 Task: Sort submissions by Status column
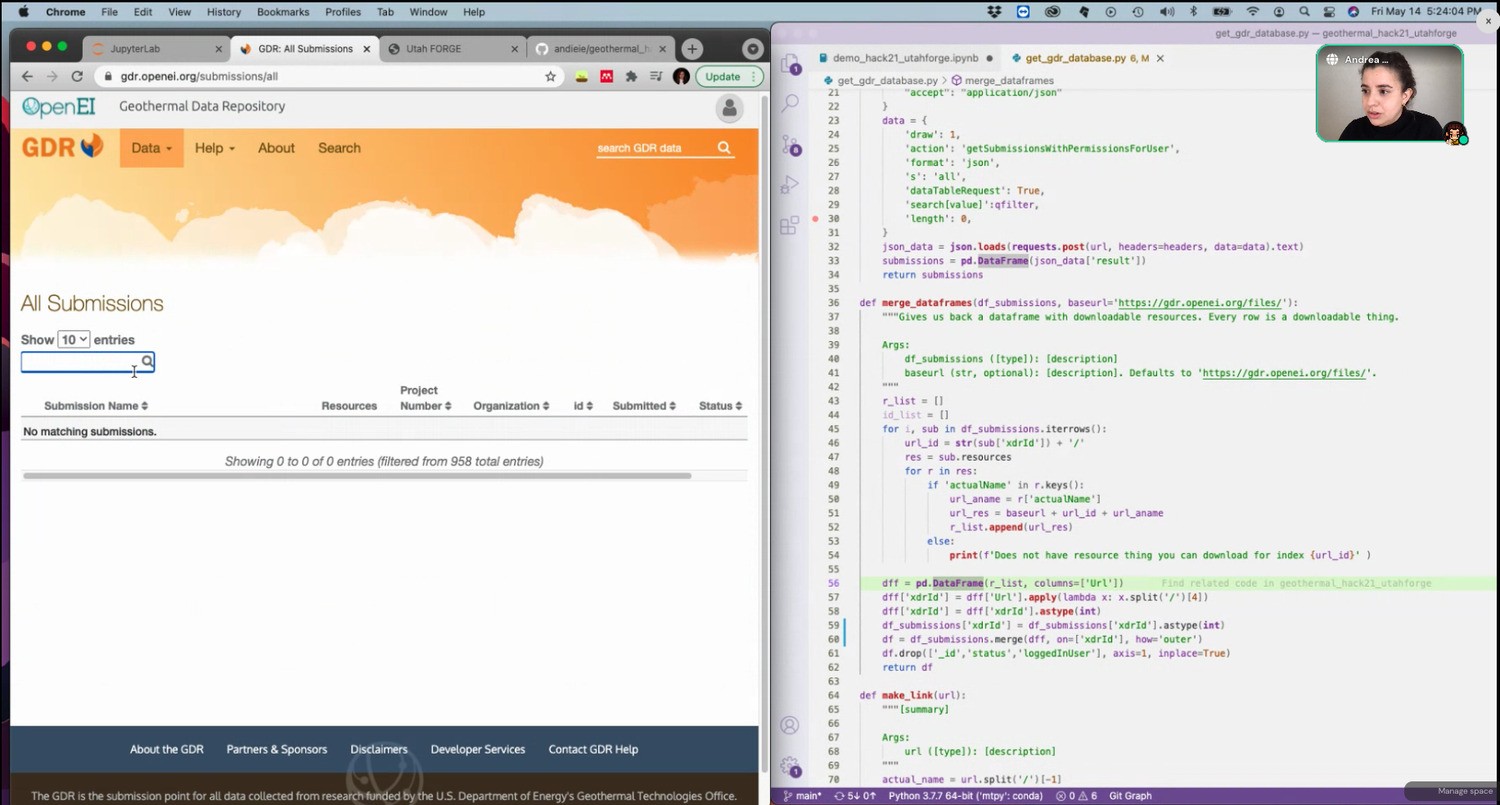(719, 406)
